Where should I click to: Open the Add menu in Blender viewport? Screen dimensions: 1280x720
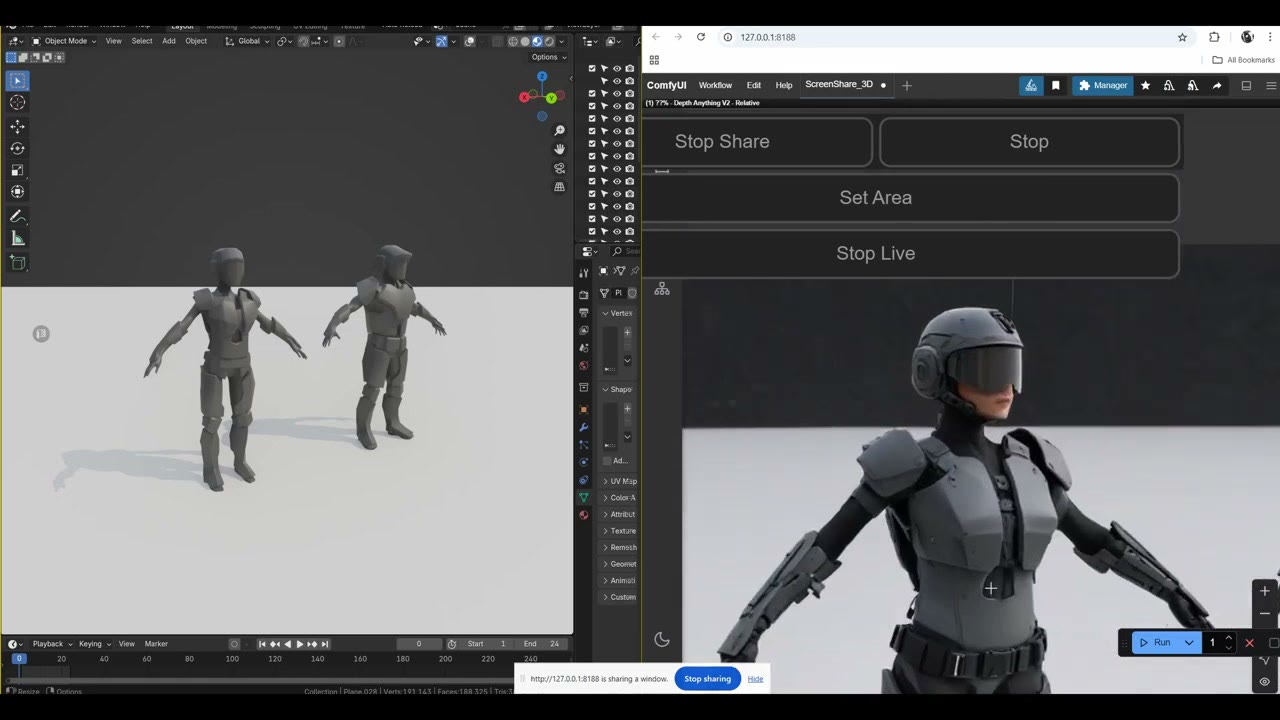click(x=169, y=41)
